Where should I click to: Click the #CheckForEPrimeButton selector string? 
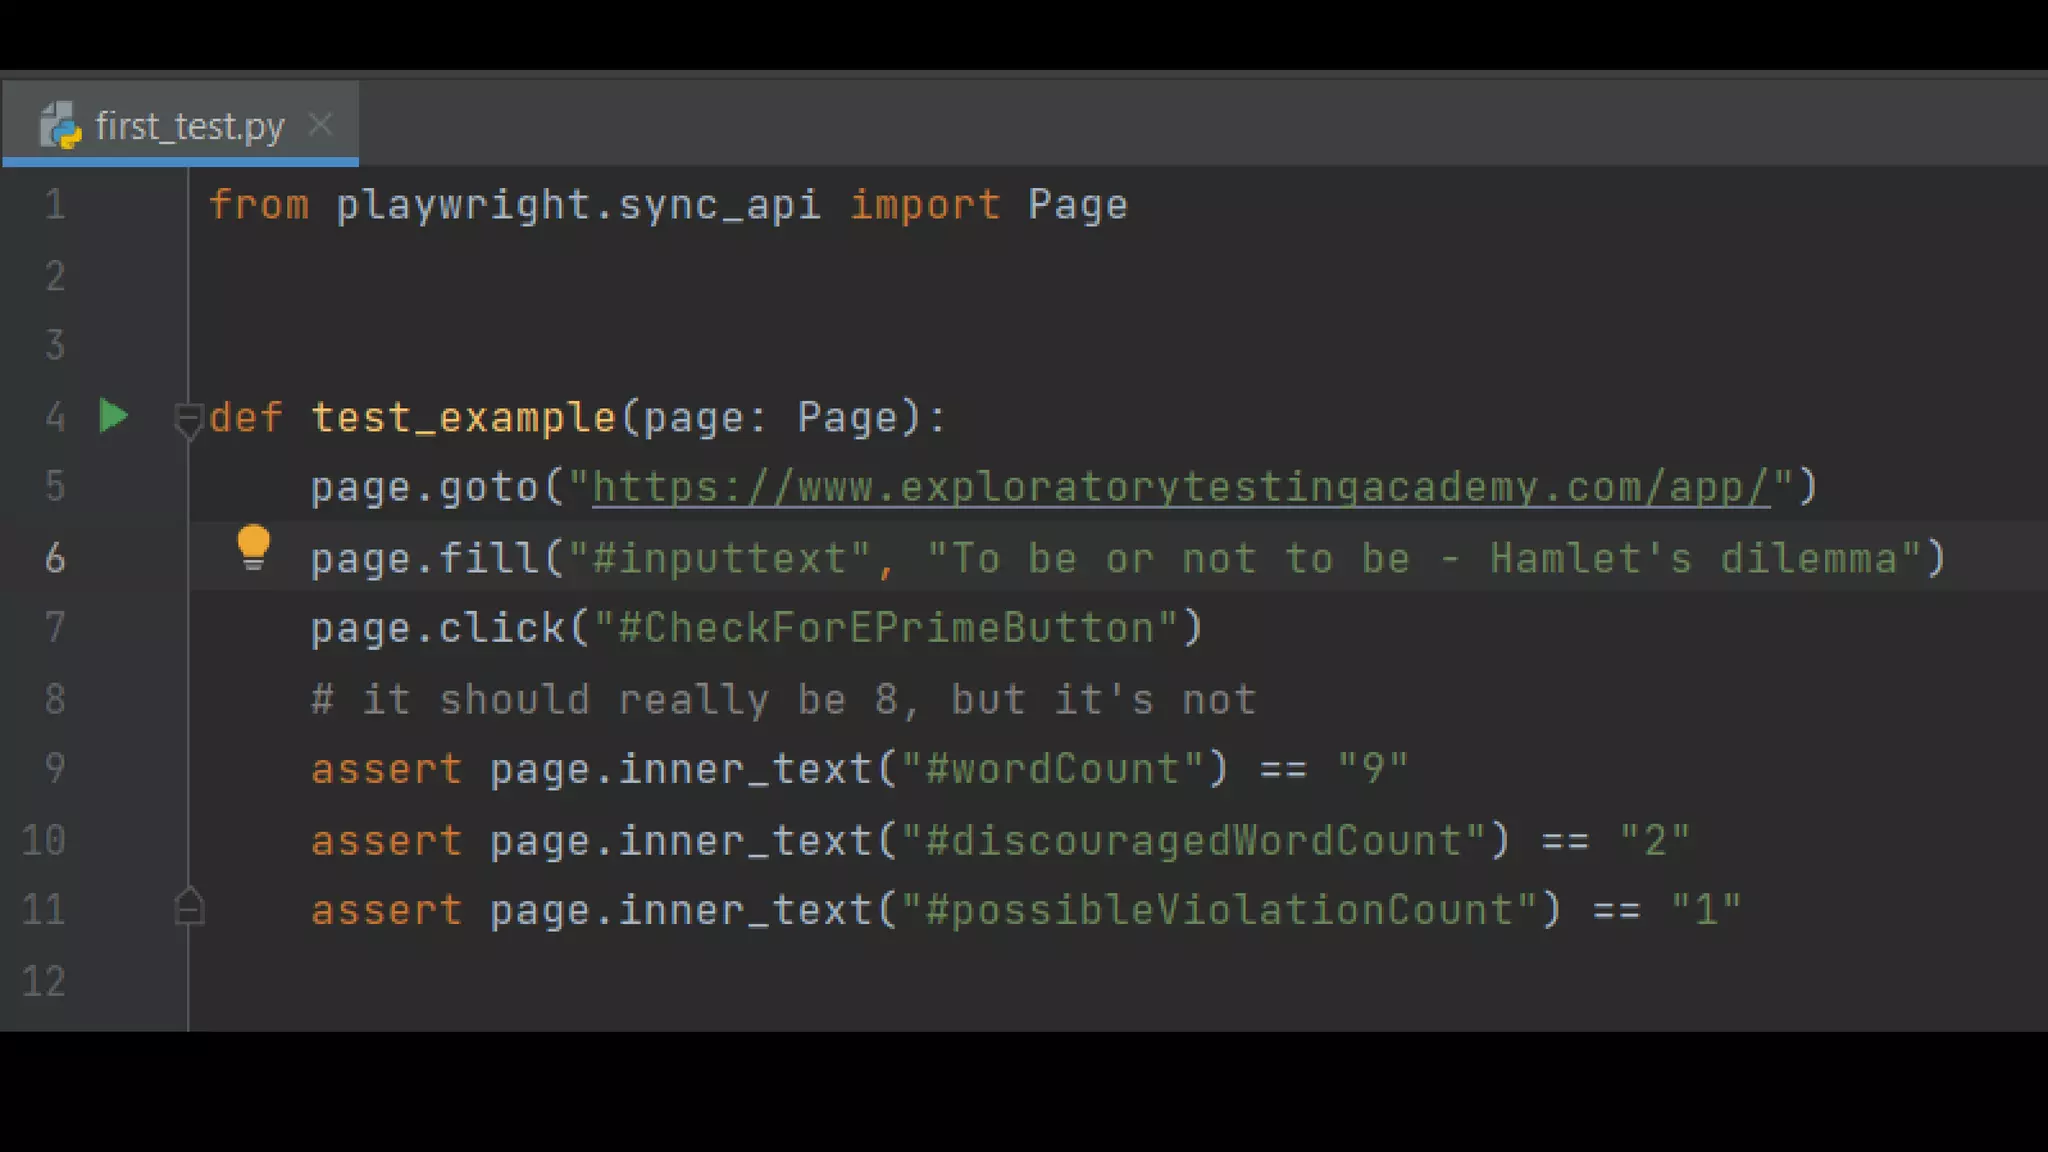886,628
